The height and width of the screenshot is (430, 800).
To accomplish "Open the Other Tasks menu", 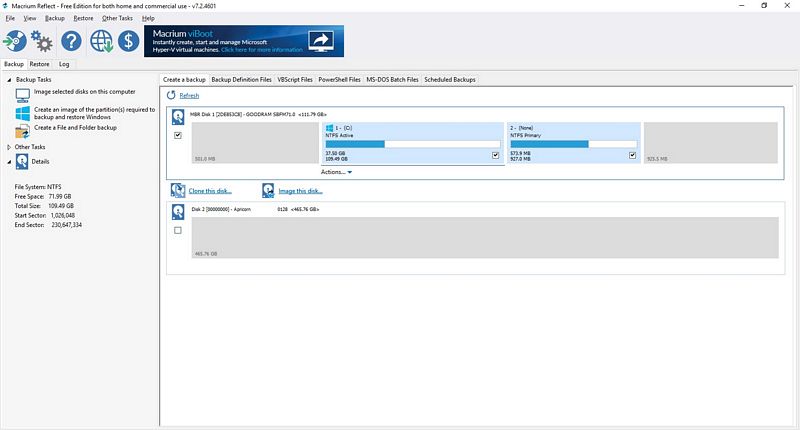I will pos(117,18).
